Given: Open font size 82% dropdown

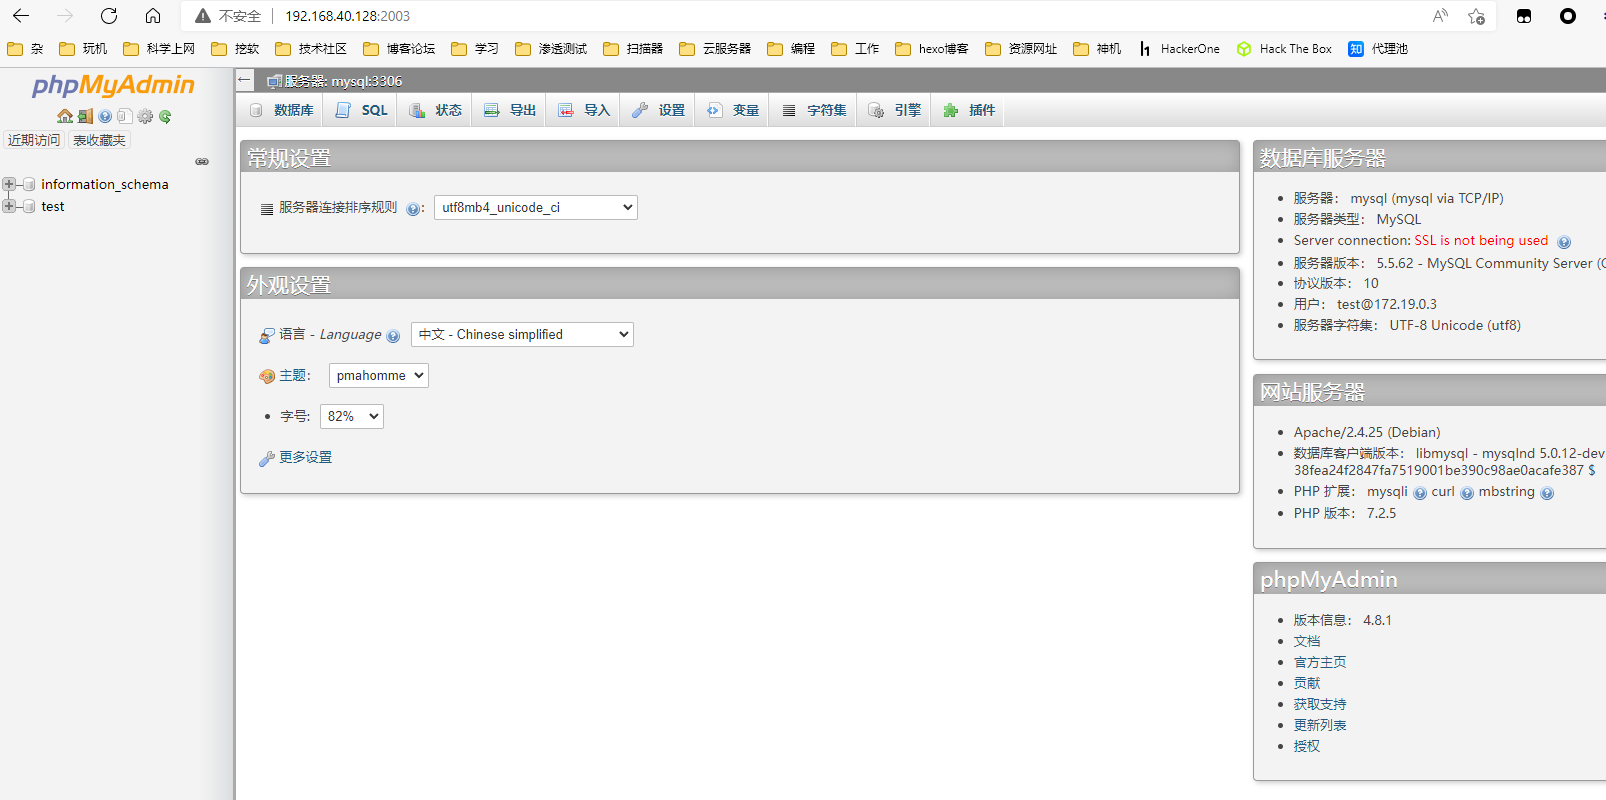Looking at the screenshot, I should (x=352, y=416).
